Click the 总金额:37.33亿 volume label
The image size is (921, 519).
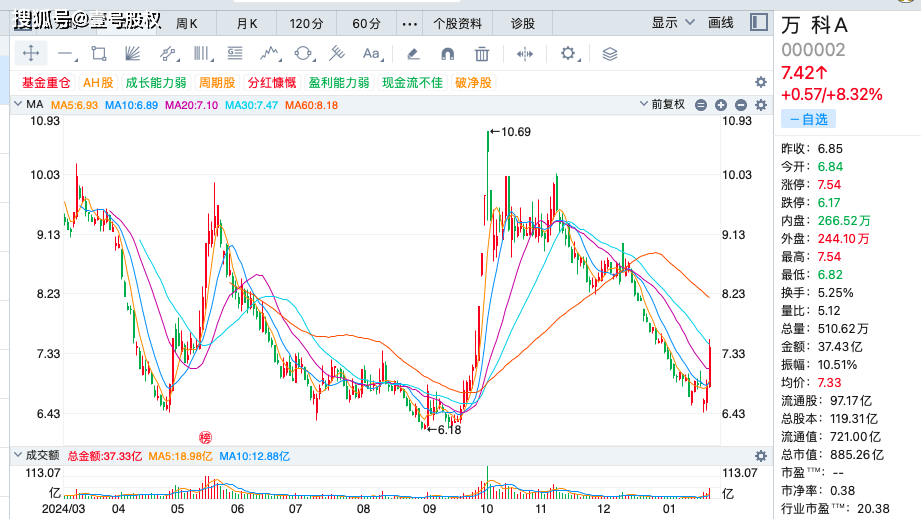click(105, 456)
